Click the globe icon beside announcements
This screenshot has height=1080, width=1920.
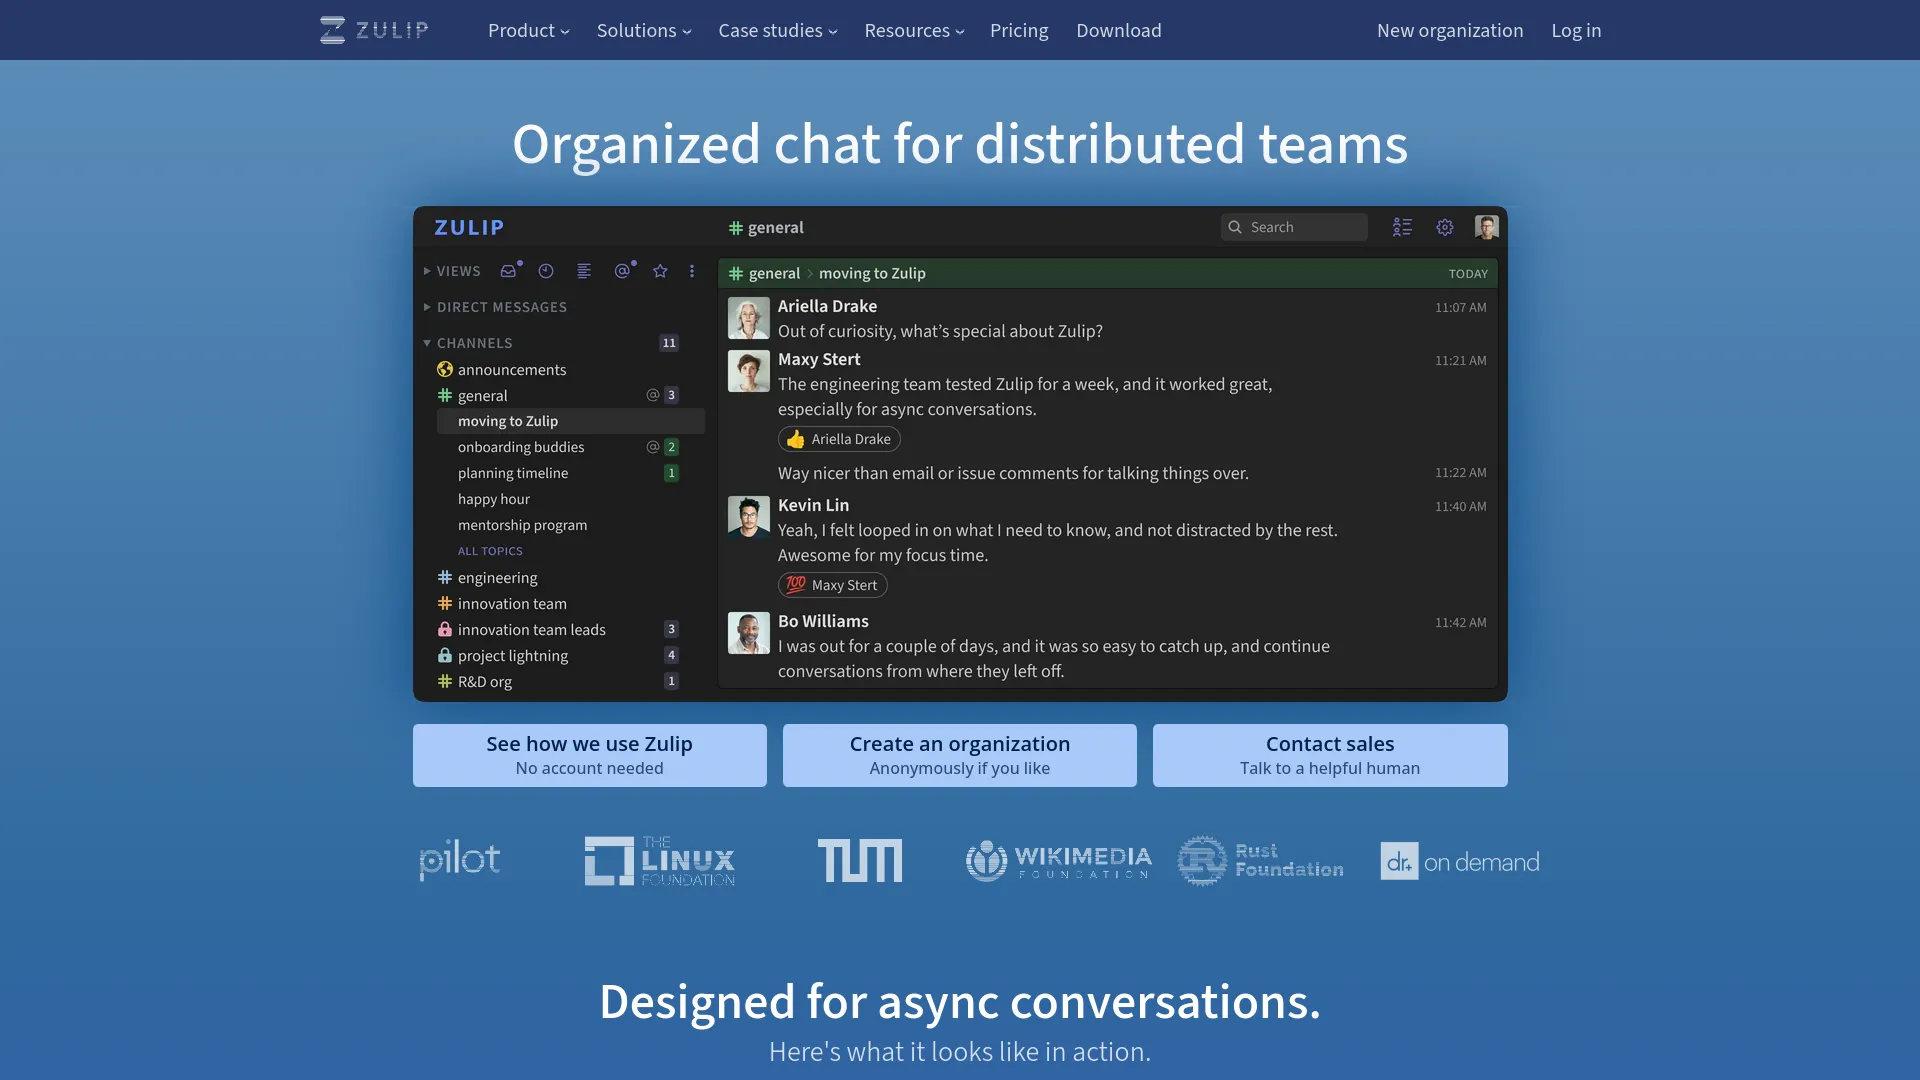[445, 370]
